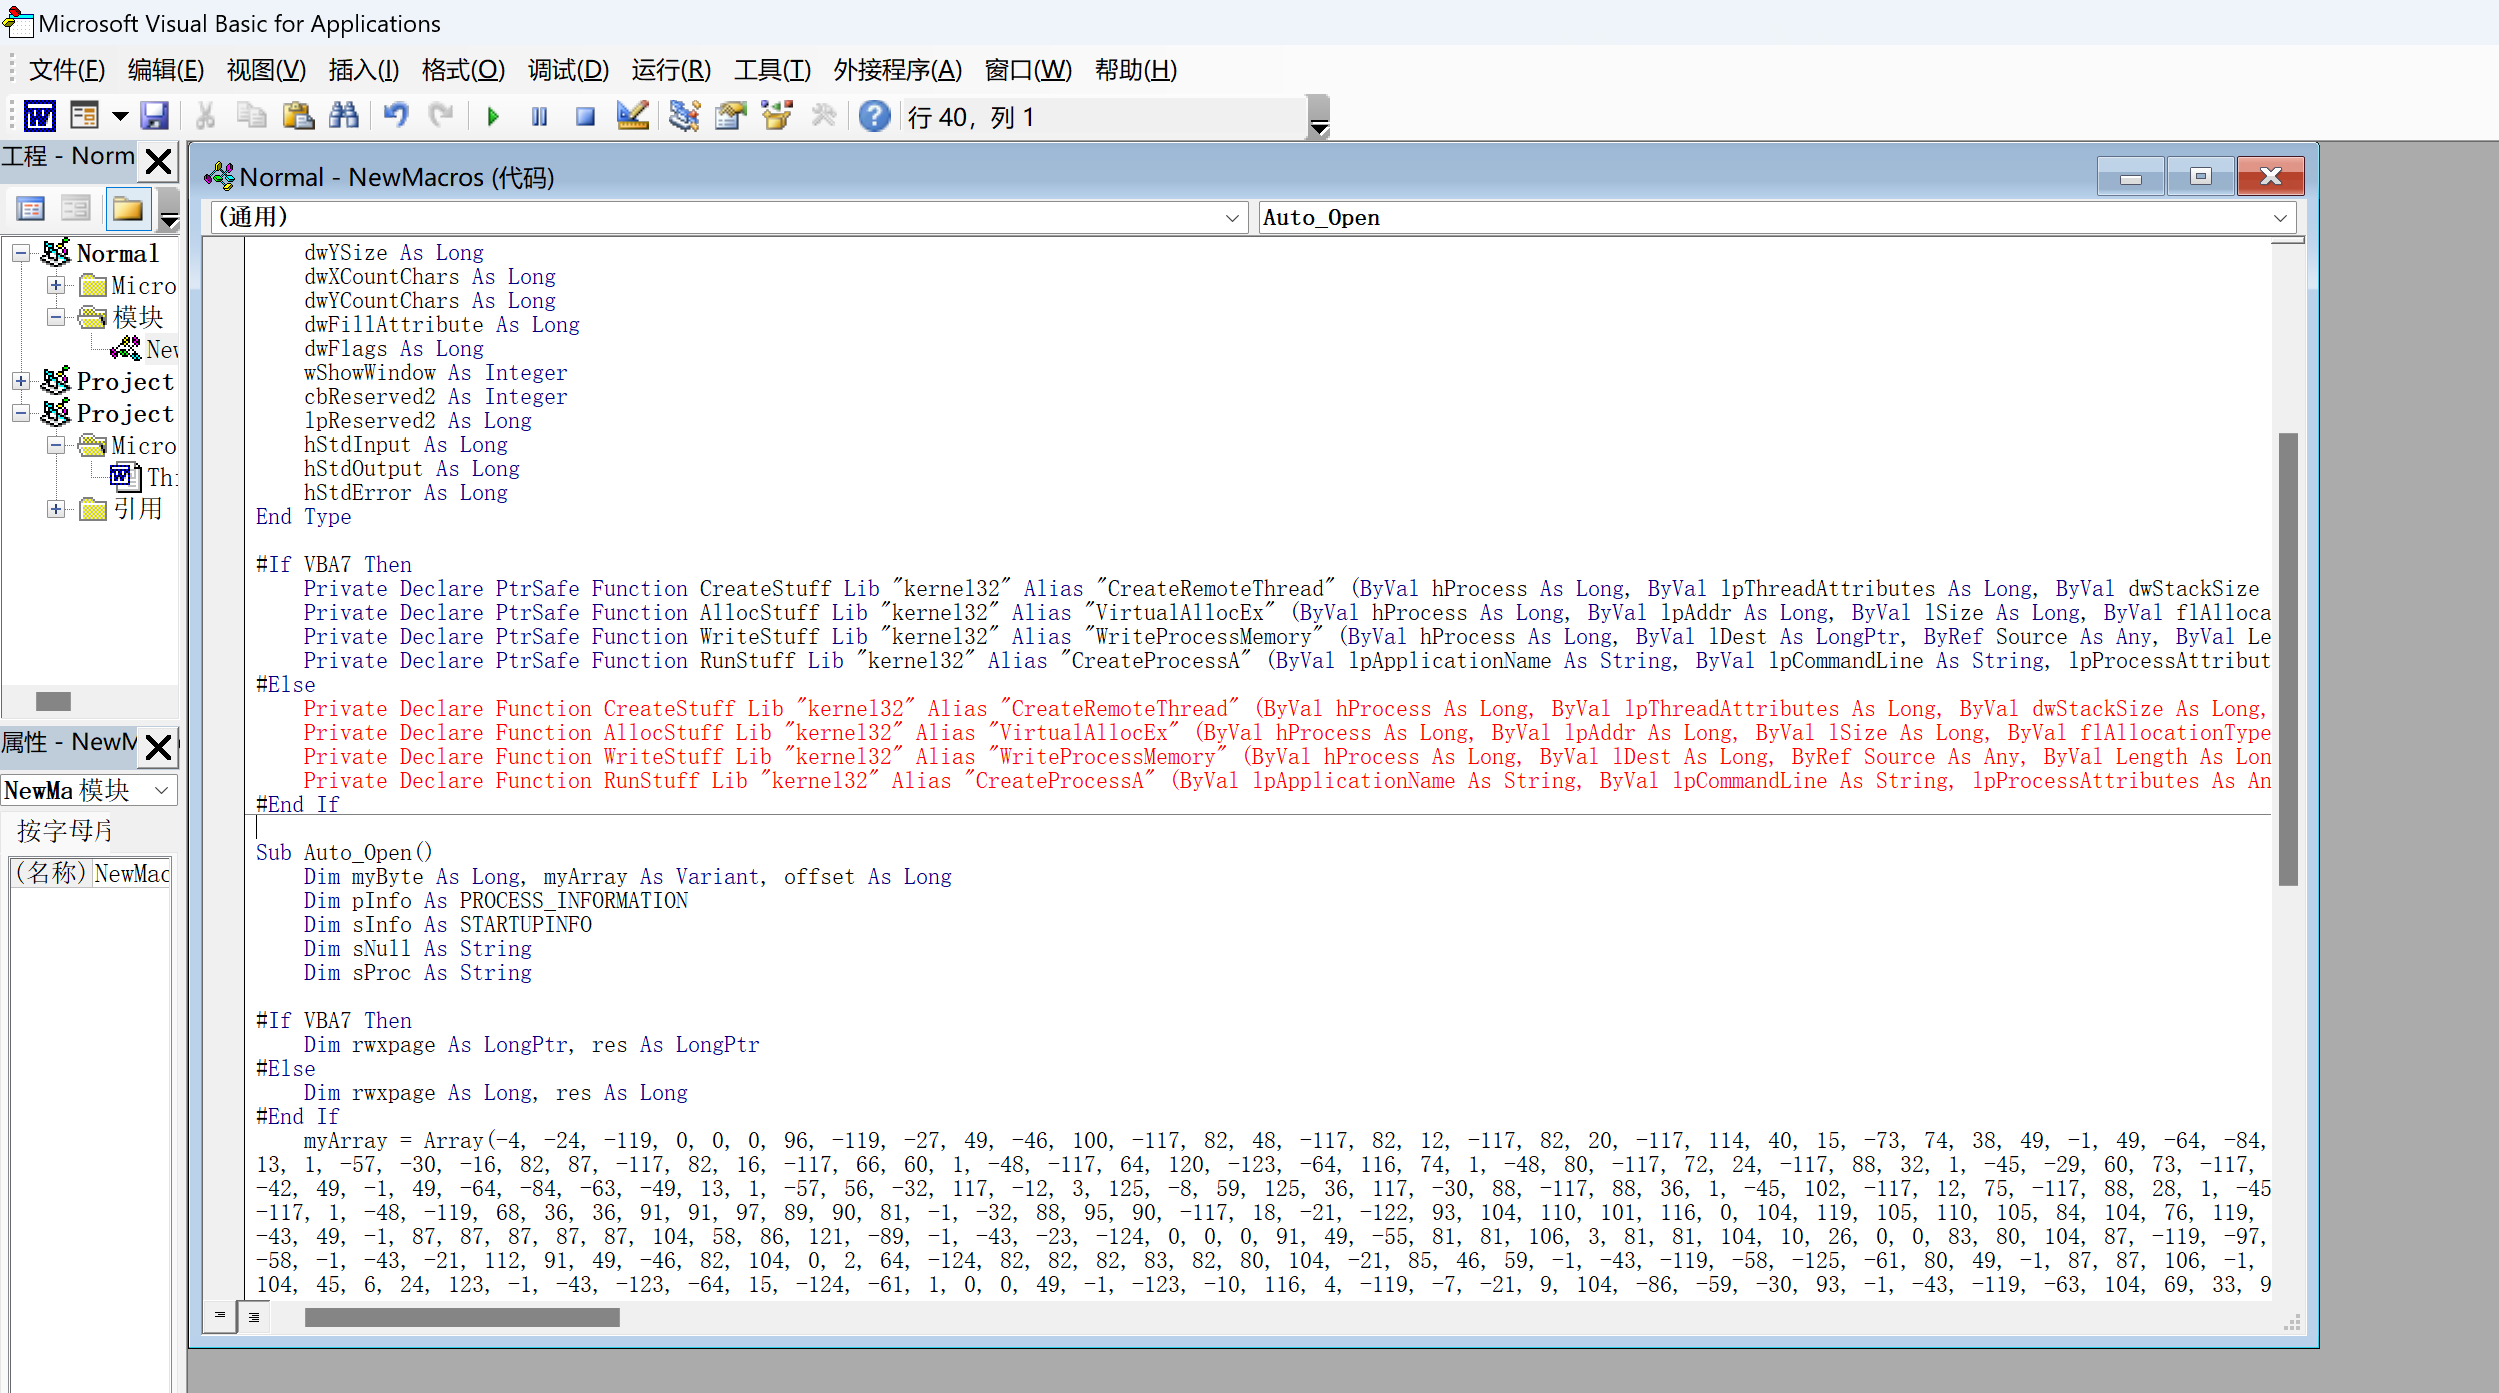Click the Redo arrow icon
2499x1393 pixels.
pyautogui.click(x=441, y=116)
